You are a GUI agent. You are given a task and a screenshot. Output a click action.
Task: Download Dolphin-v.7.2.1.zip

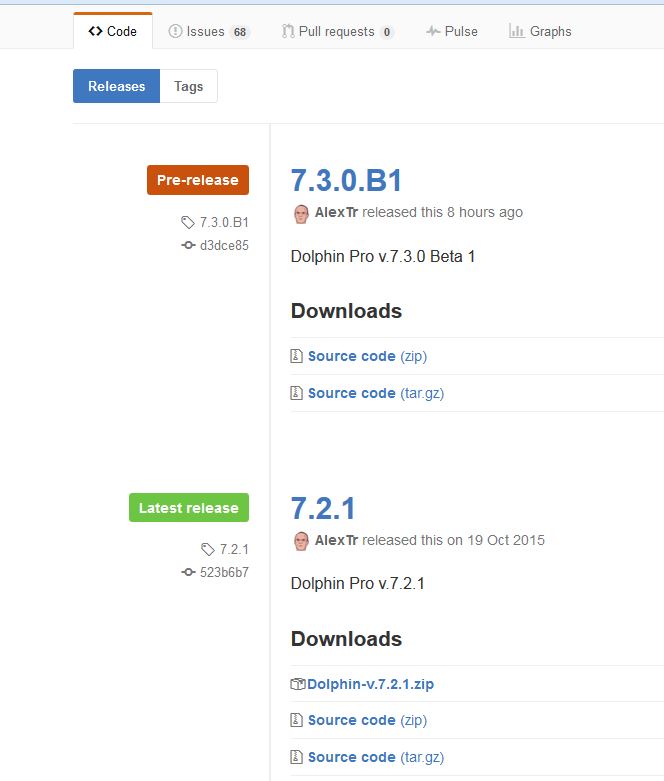[370, 684]
